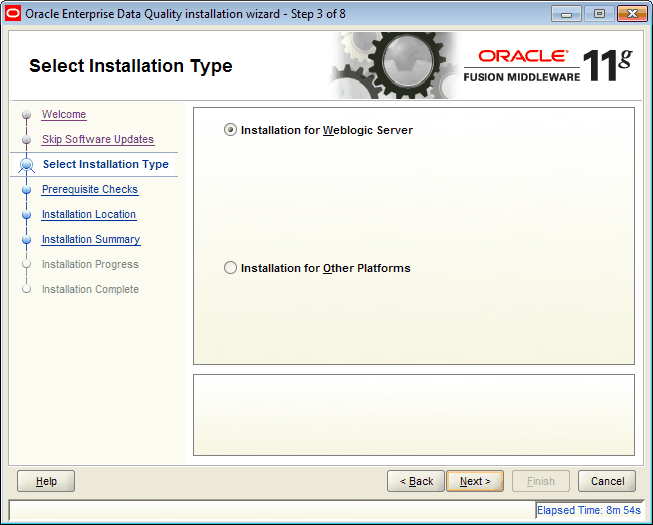Click the Installation Summary bullet marker
Screen dimensions: 653x525
pyautogui.click(x=27, y=240)
